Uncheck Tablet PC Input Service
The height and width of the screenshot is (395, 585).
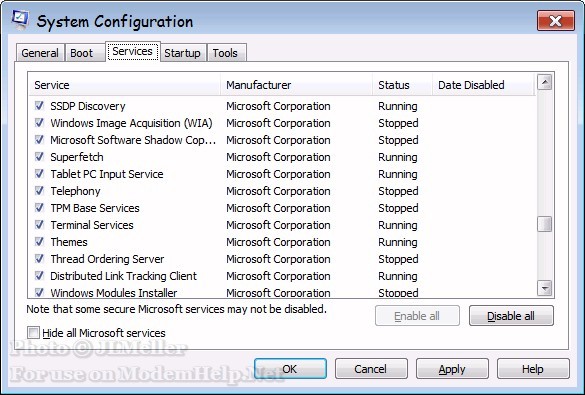click(x=39, y=174)
